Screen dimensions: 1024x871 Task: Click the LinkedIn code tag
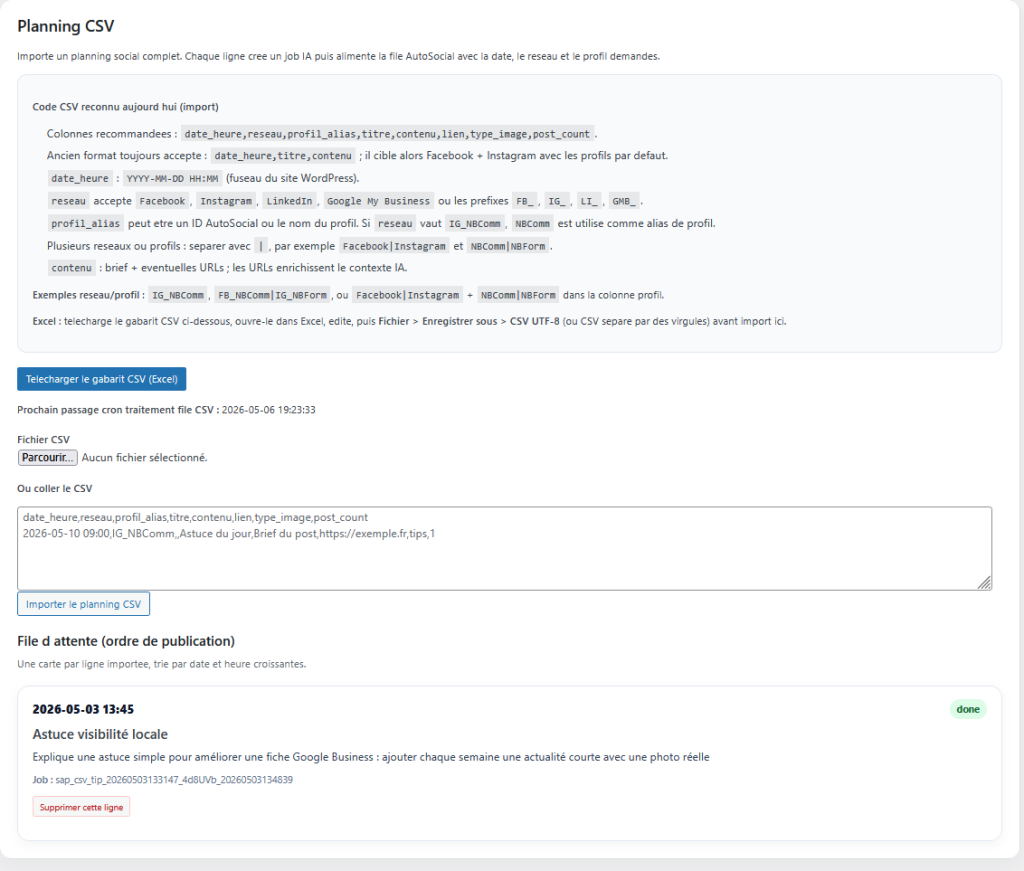point(289,201)
